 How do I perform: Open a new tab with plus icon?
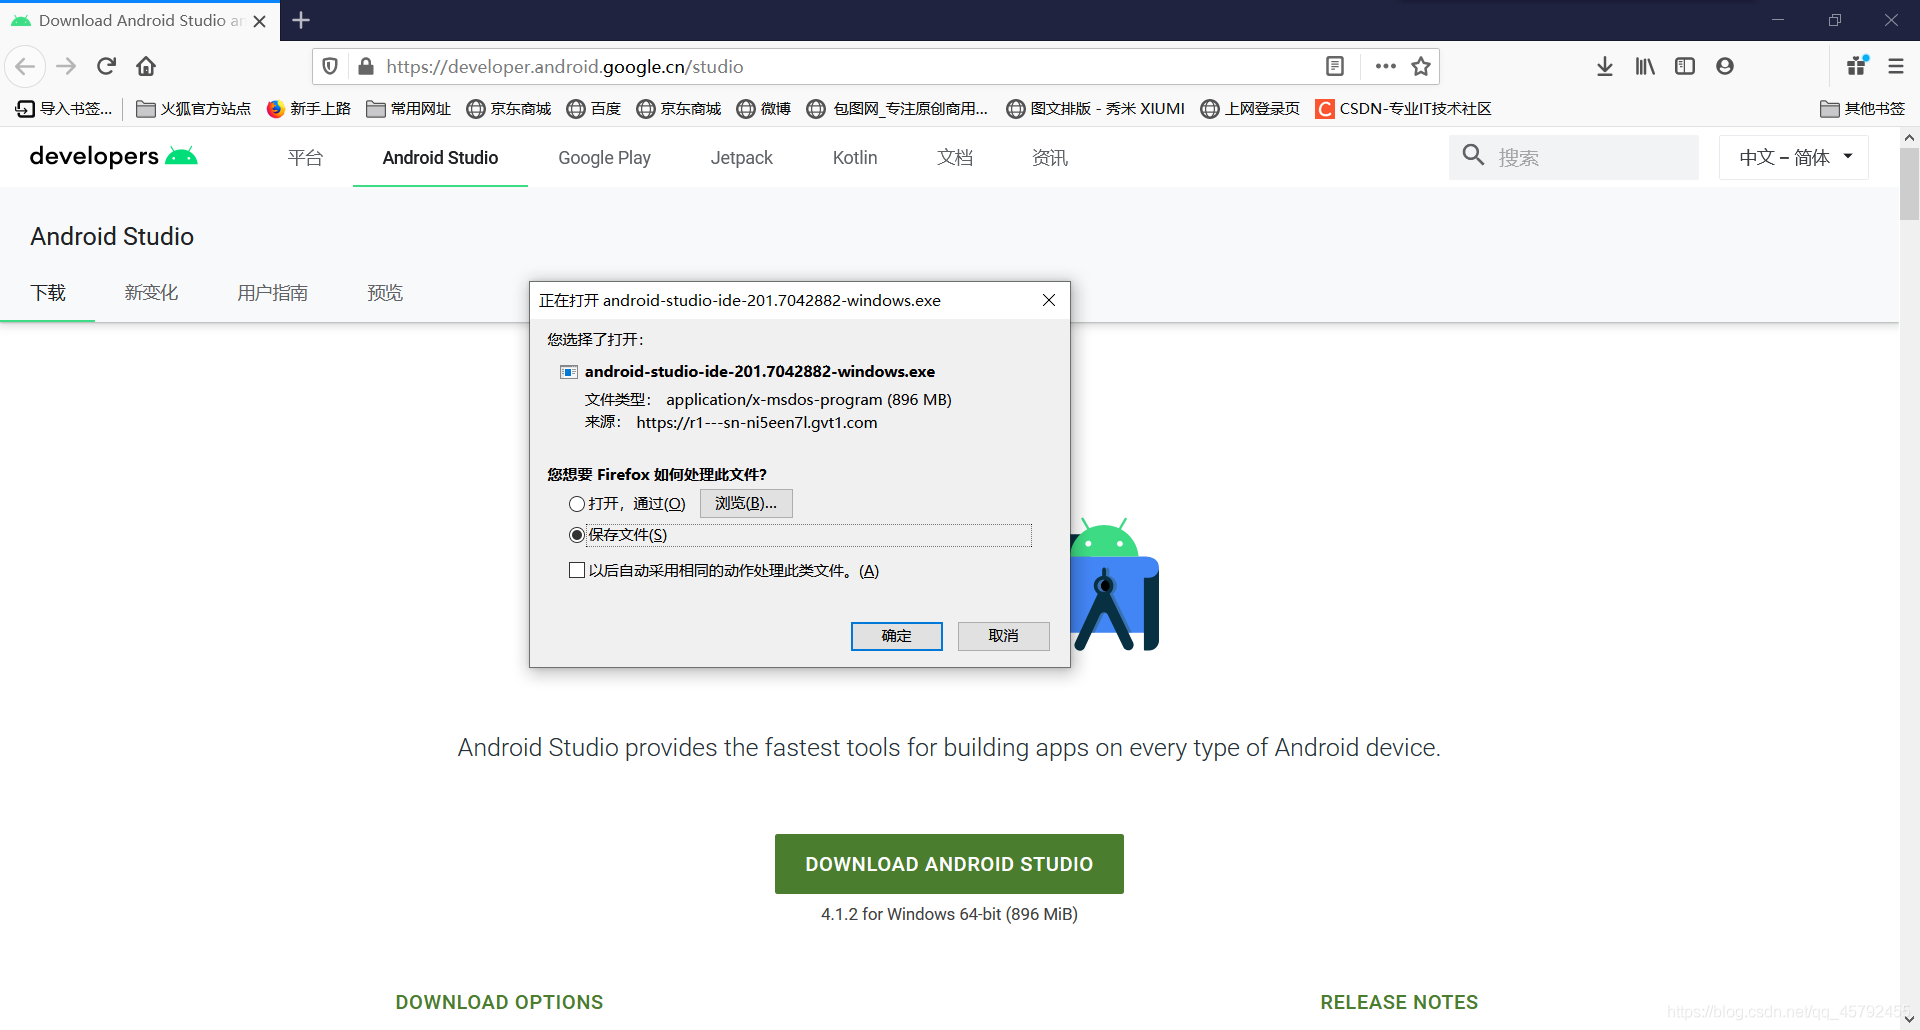pyautogui.click(x=301, y=20)
